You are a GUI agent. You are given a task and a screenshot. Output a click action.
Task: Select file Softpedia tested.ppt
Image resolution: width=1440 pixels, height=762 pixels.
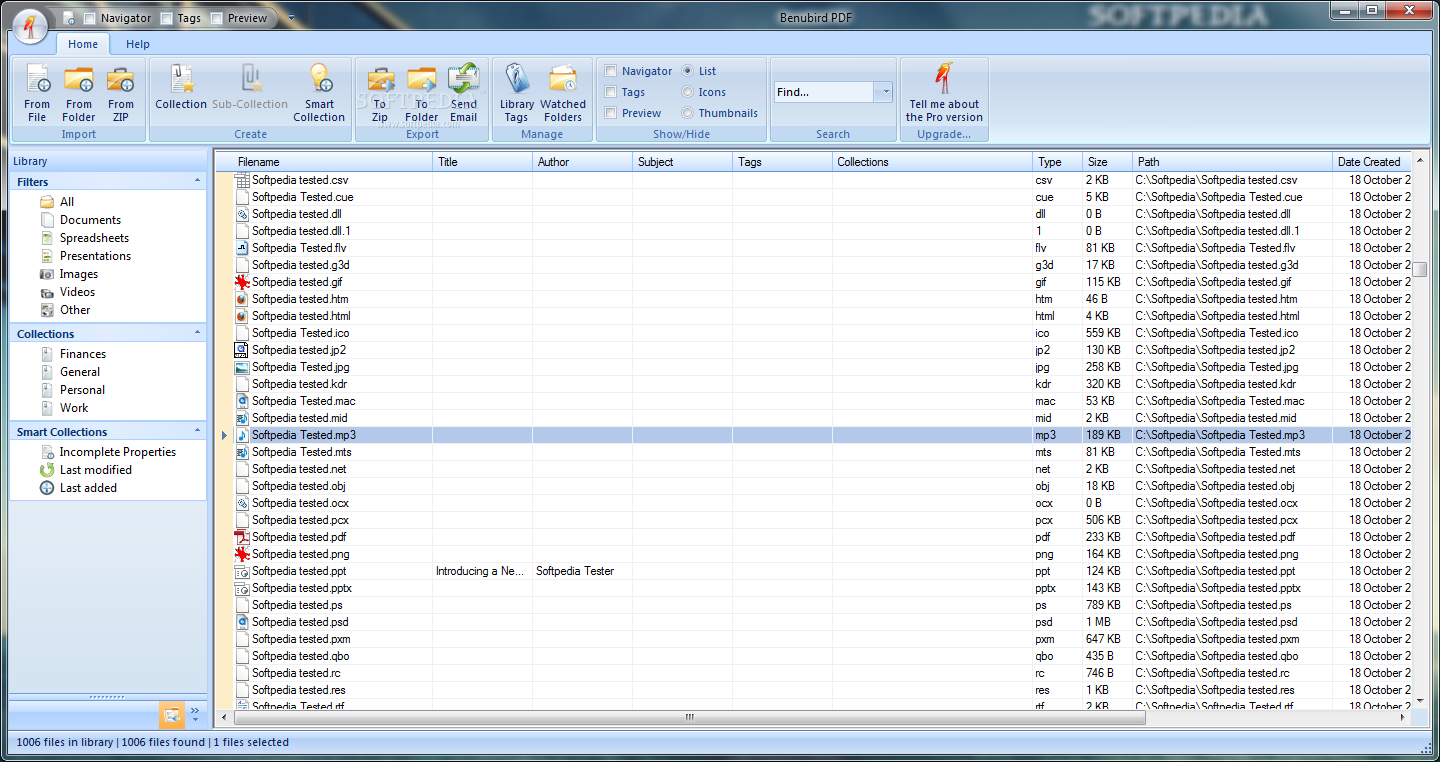pyautogui.click(x=299, y=571)
